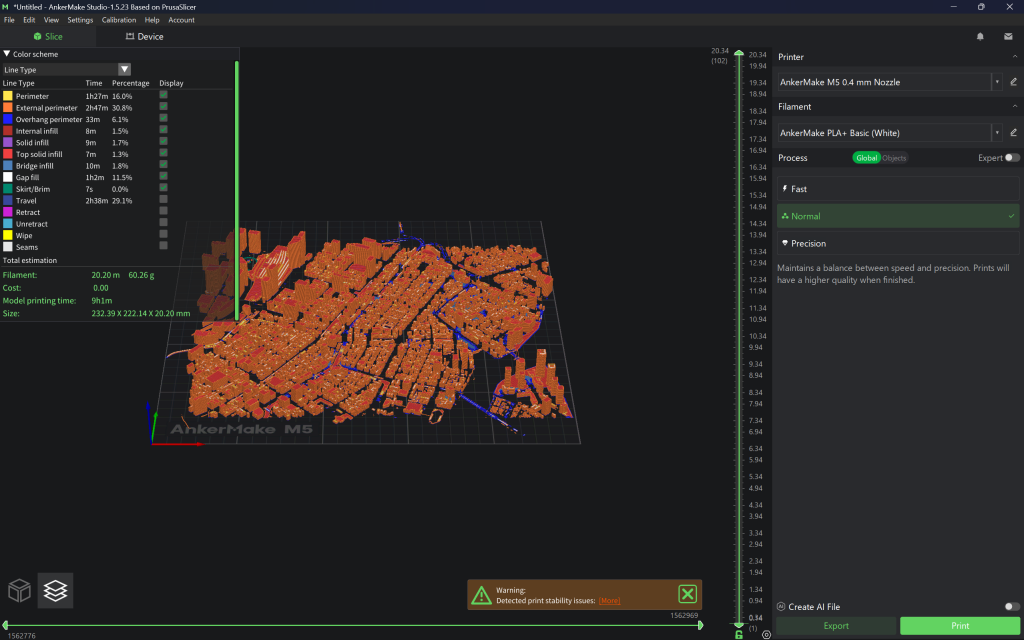Open the Calibration menu
The image size is (1024, 640).
click(119, 20)
